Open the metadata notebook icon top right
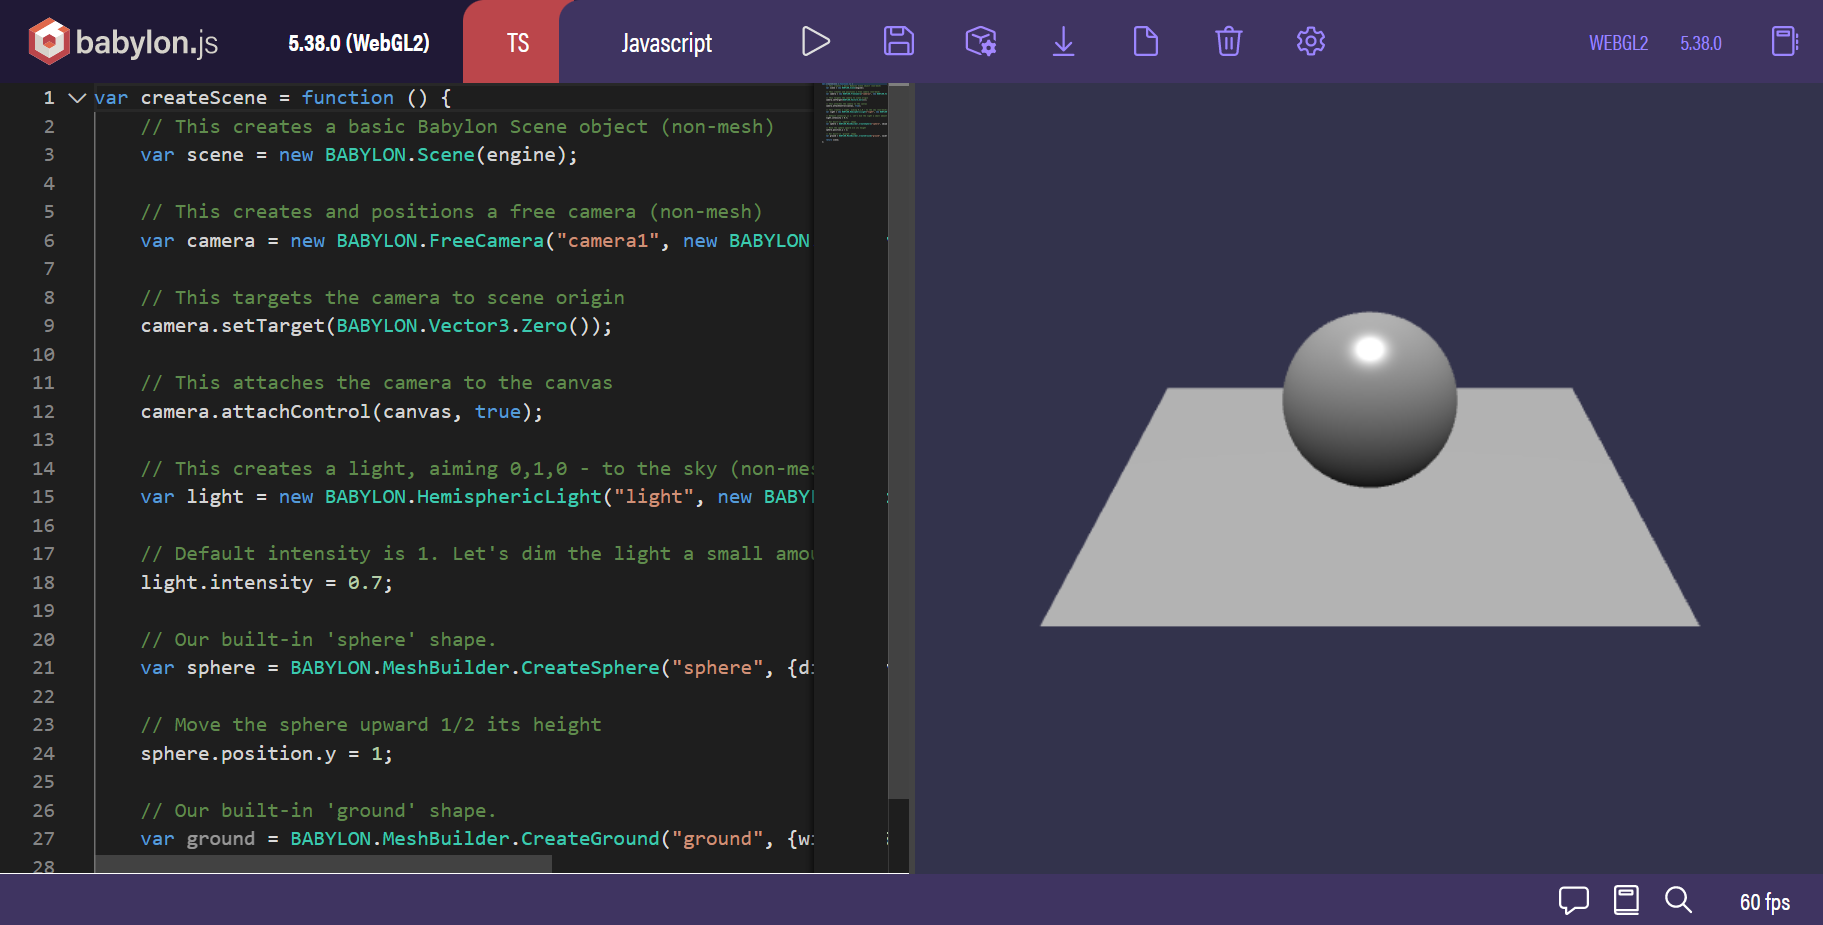Image resolution: width=1823 pixels, height=925 pixels. tap(1784, 41)
